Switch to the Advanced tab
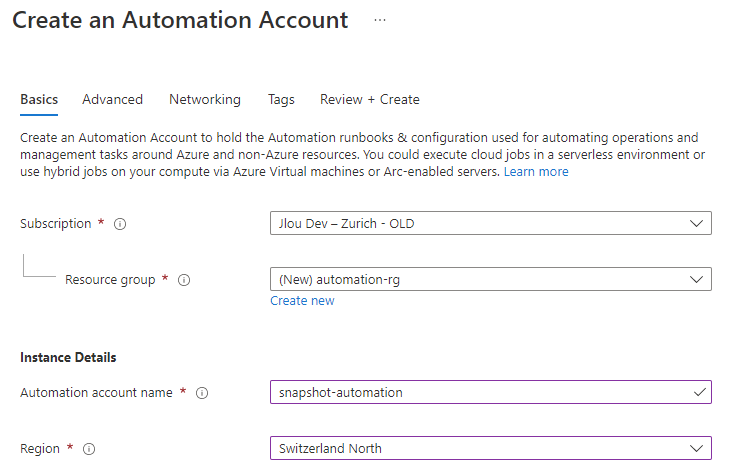Screen dimensions: 732x475 tap(113, 99)
